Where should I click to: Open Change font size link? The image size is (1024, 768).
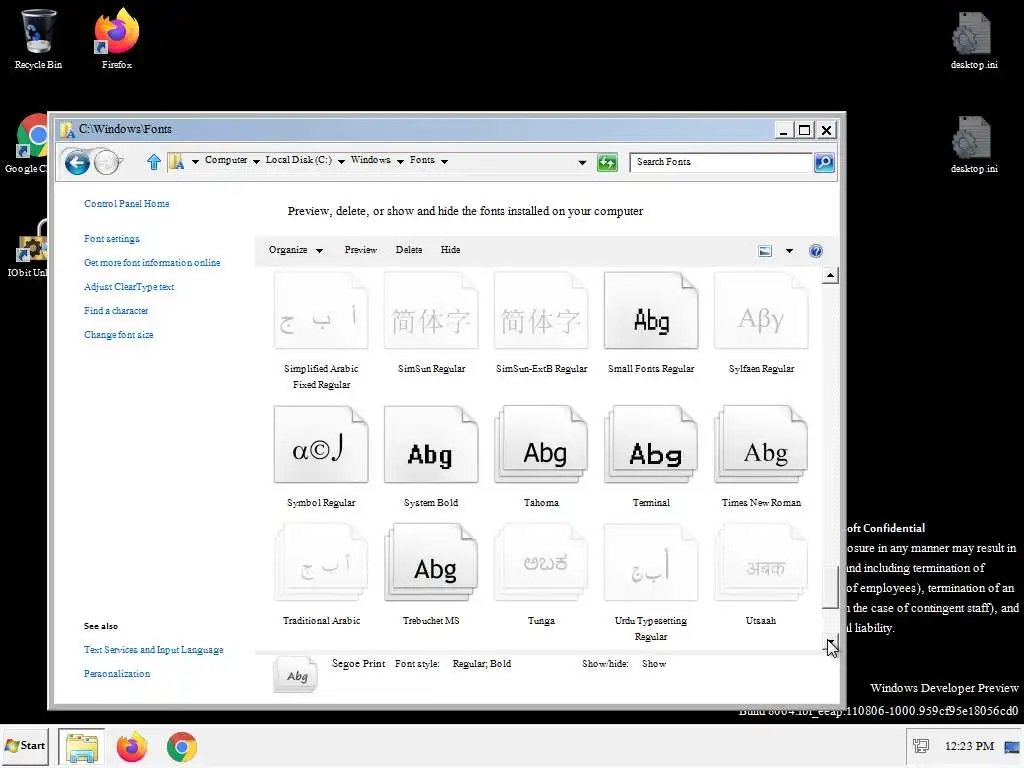(118, 335)
